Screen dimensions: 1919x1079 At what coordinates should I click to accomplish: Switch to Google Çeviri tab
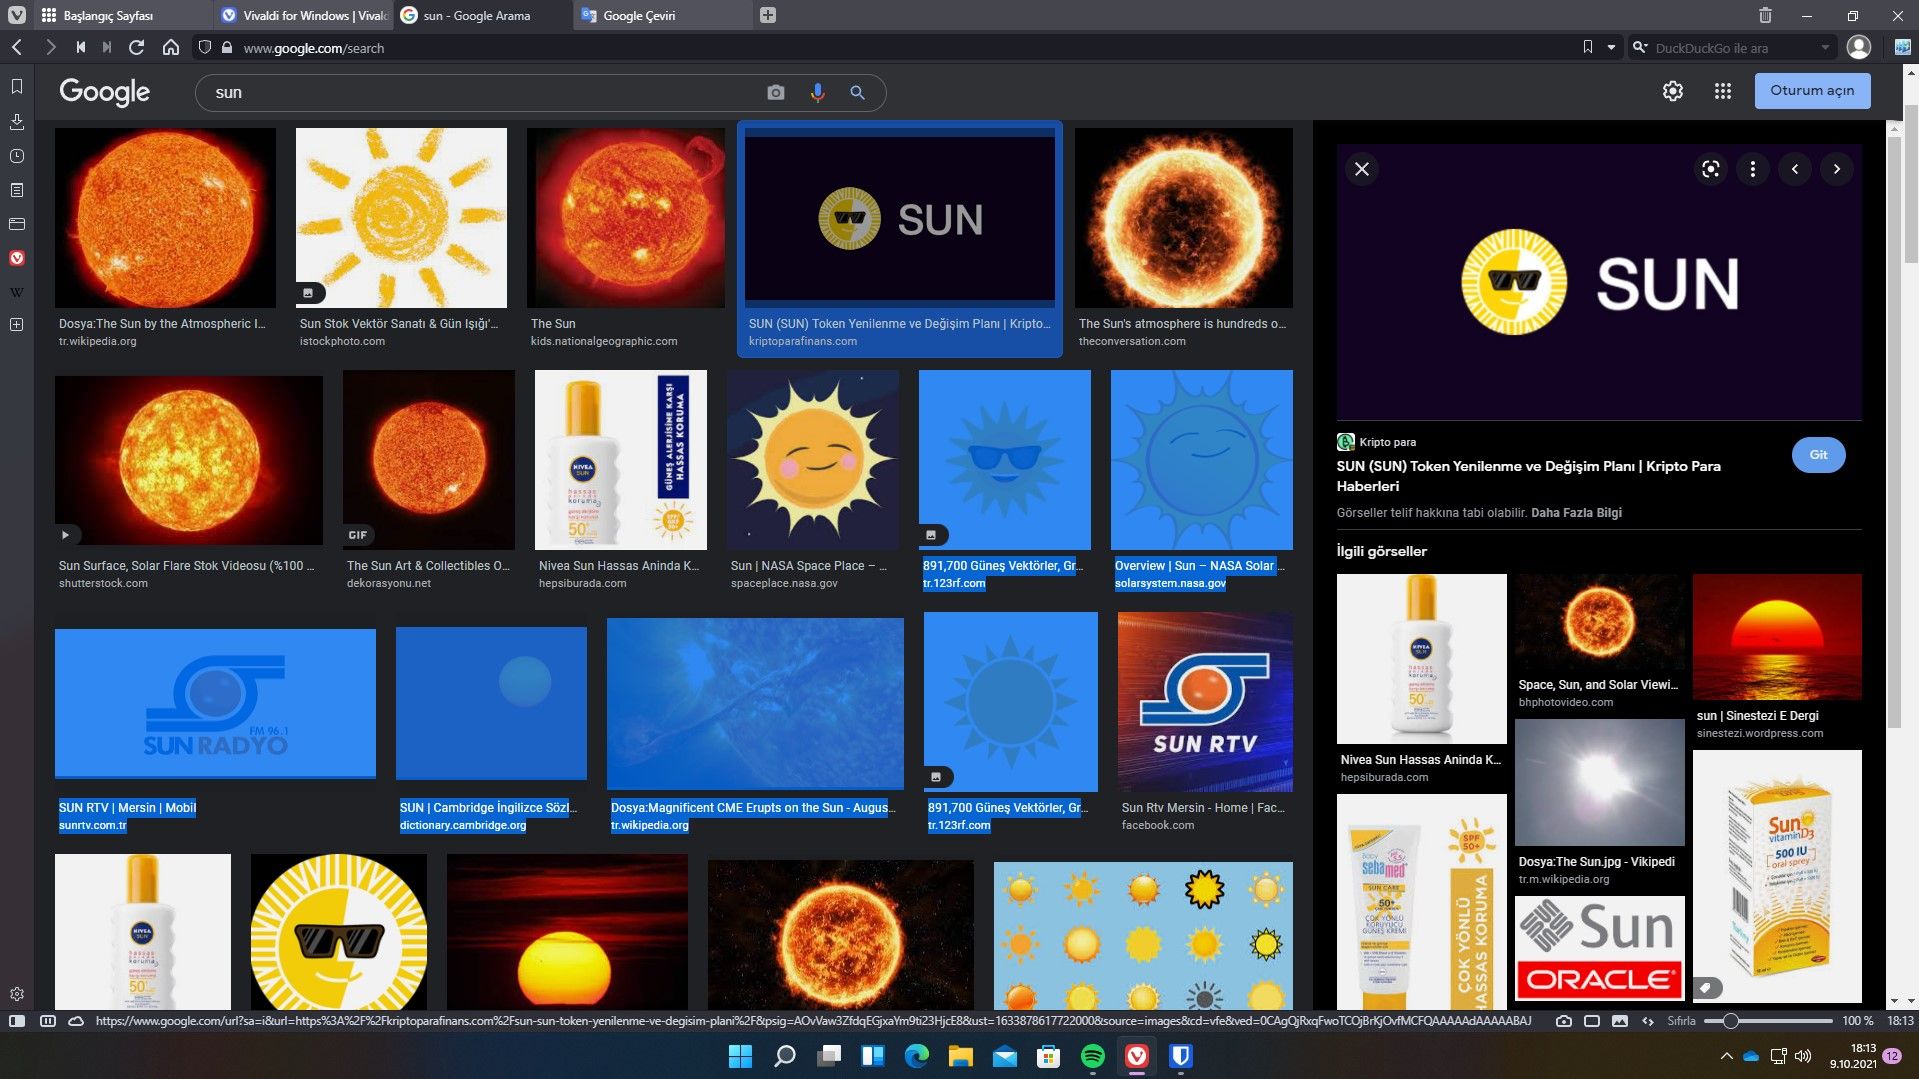[663, 15]
